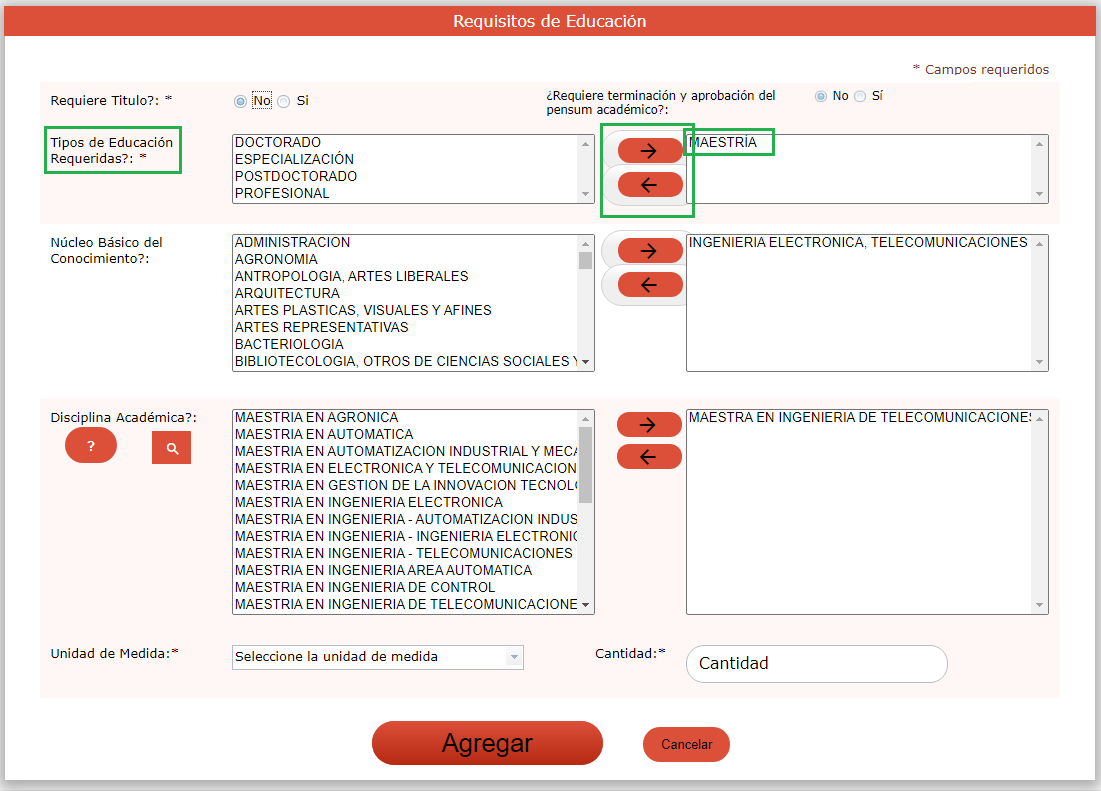
Task: Click the Cantidad input field
Action: tap(816, 664)
